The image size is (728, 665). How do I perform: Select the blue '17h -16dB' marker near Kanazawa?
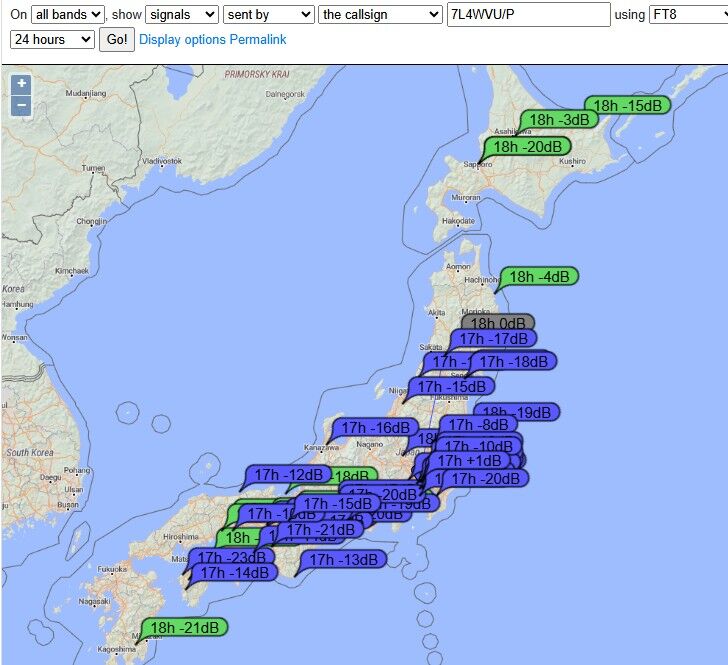coord(376,428)
